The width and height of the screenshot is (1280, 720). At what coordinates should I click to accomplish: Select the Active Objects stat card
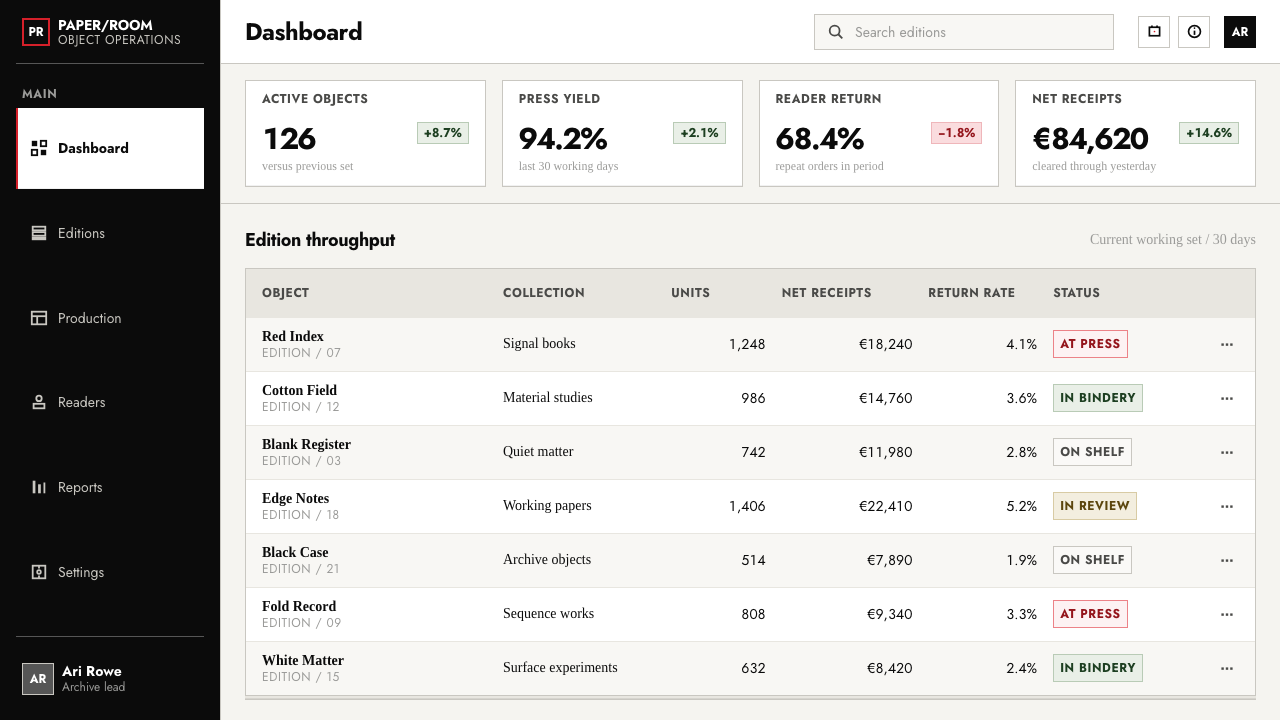click(365, 133)
